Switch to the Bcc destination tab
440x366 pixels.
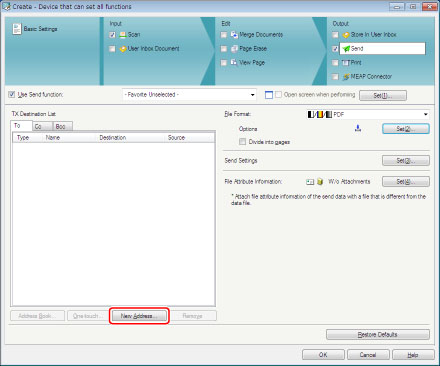click(x=62, y=126)
